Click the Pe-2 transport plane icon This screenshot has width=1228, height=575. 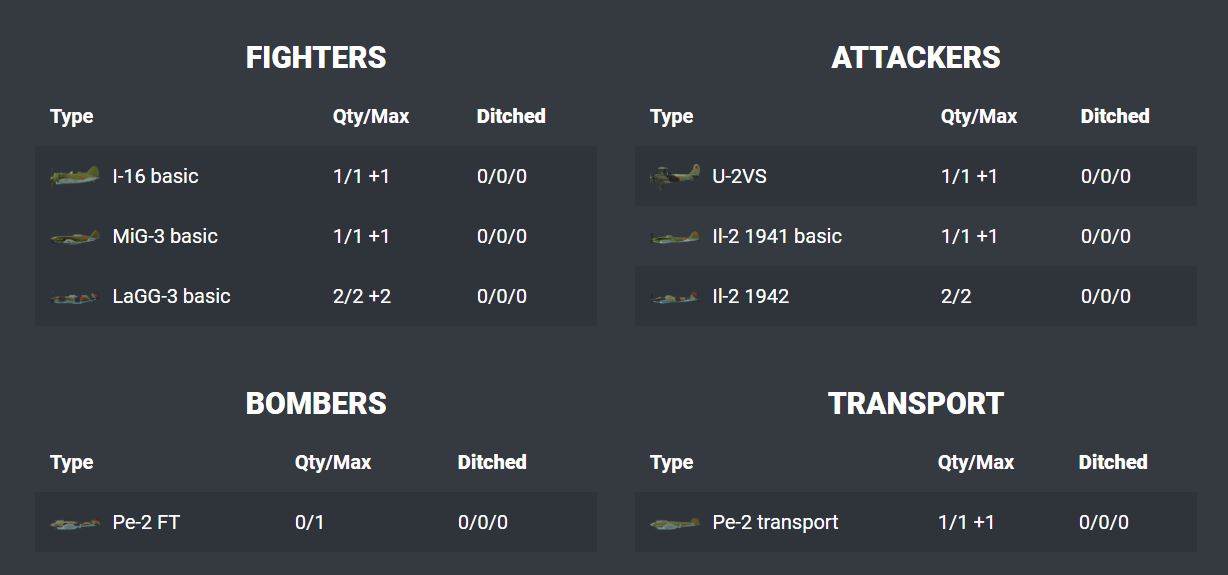pos(675,522)
